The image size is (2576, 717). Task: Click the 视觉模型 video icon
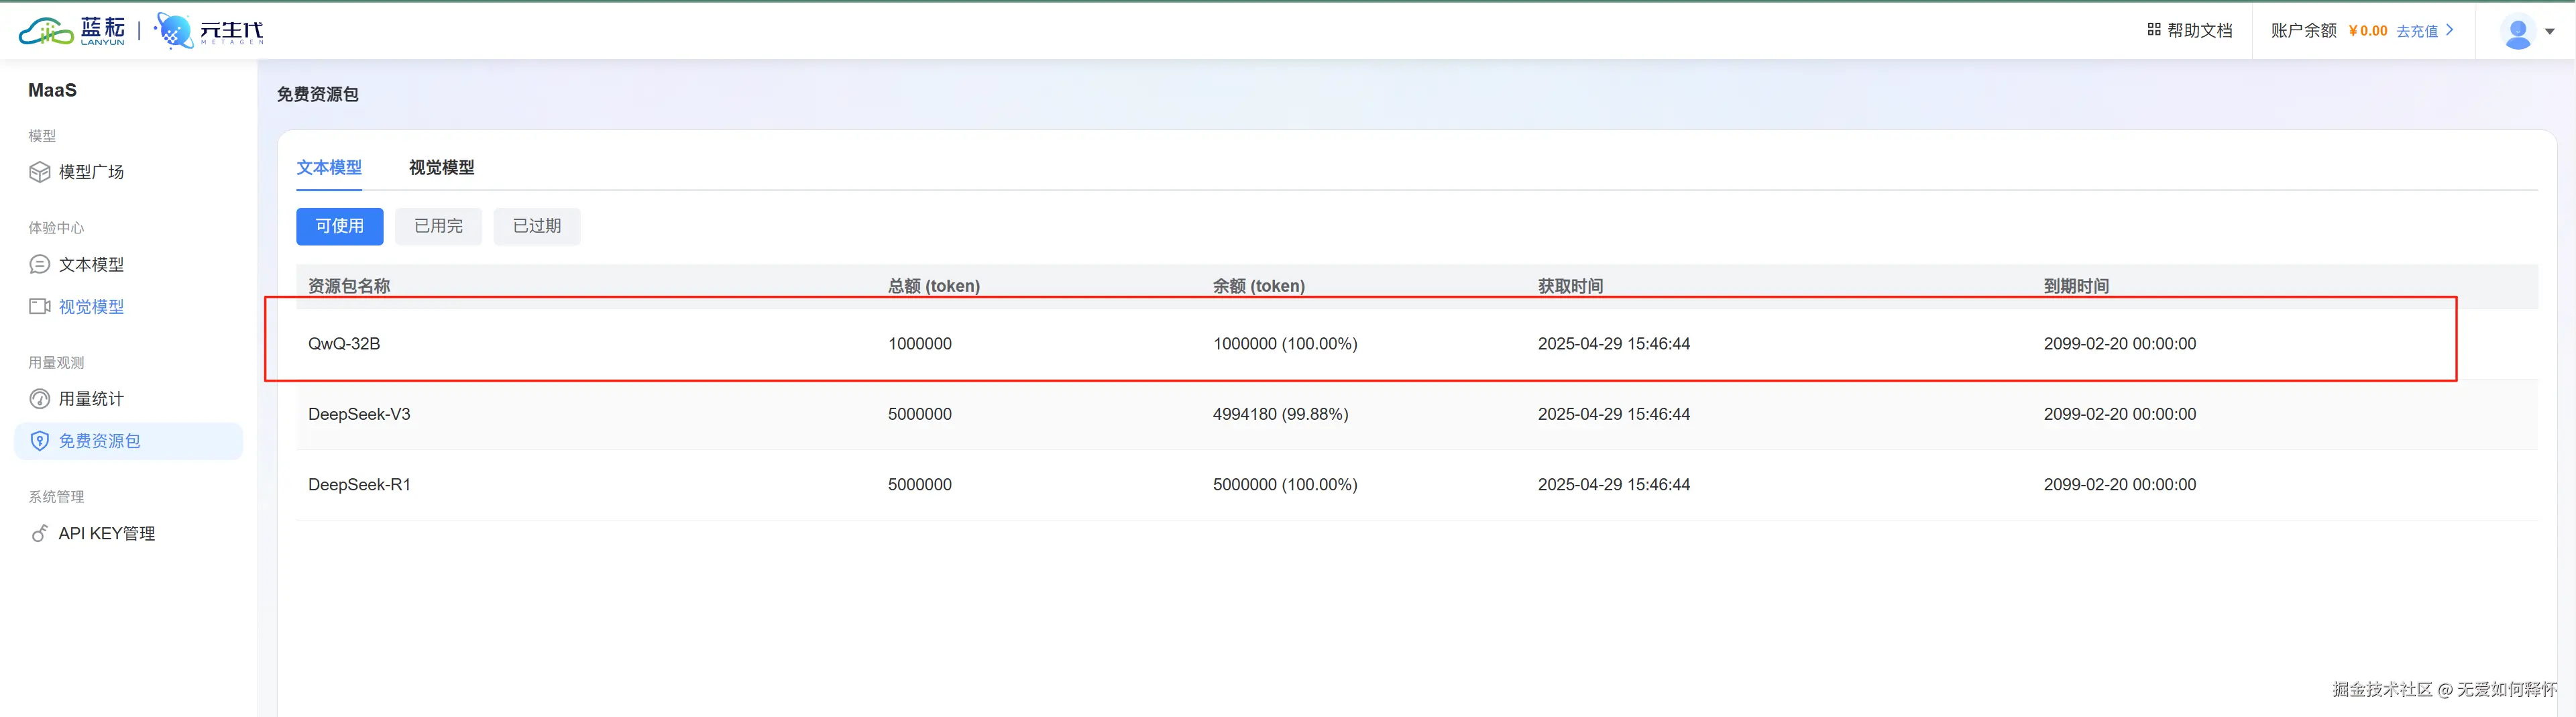pos(39,306)
